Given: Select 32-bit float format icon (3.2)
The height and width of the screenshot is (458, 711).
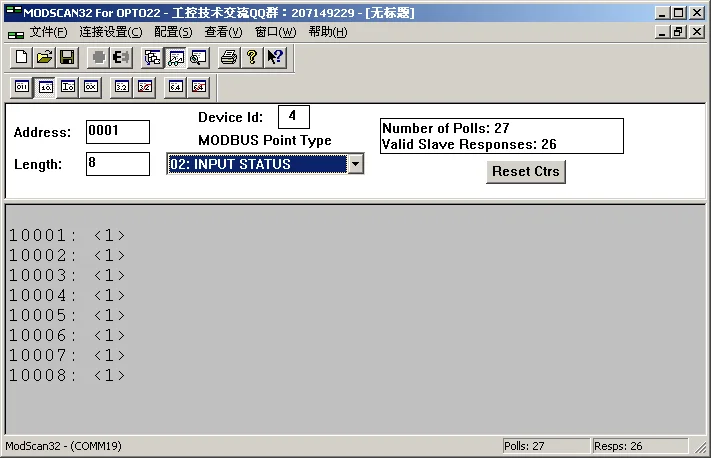Looking at the screenshot, I should pyautogui.click(x=122, y=87).
